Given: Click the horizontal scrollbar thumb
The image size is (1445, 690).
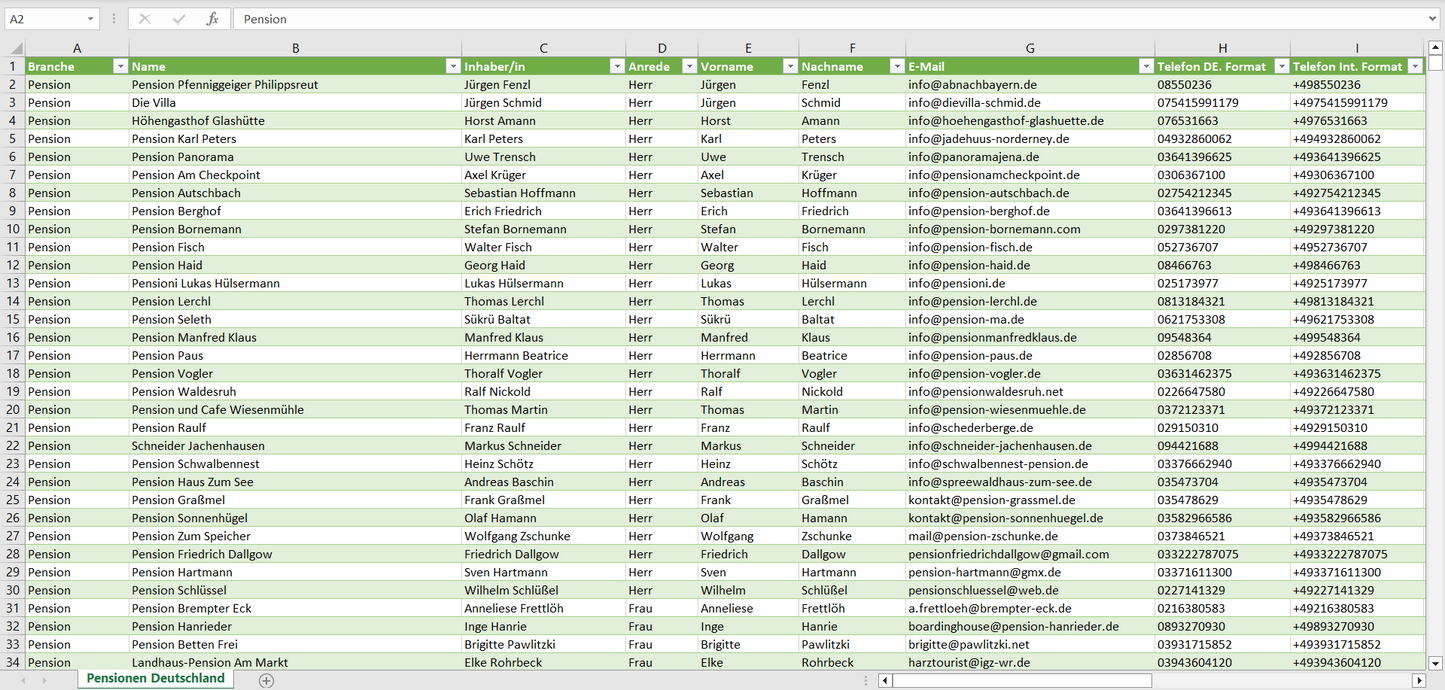Looking at the screenshot, I should [x=1020, y=680].
